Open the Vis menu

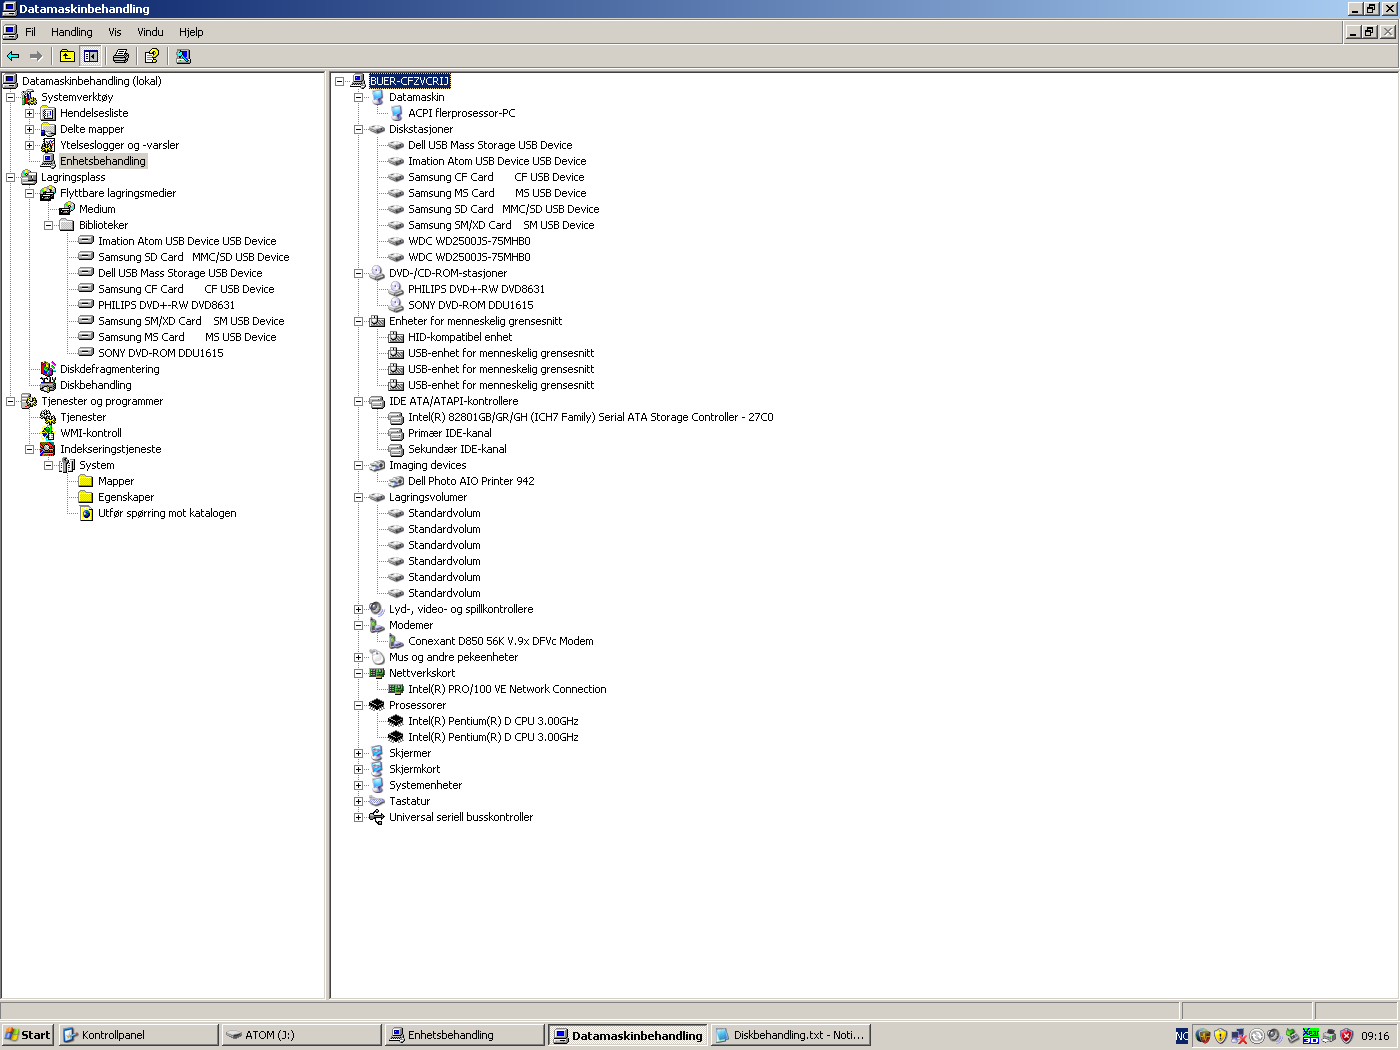pos(114,32)
